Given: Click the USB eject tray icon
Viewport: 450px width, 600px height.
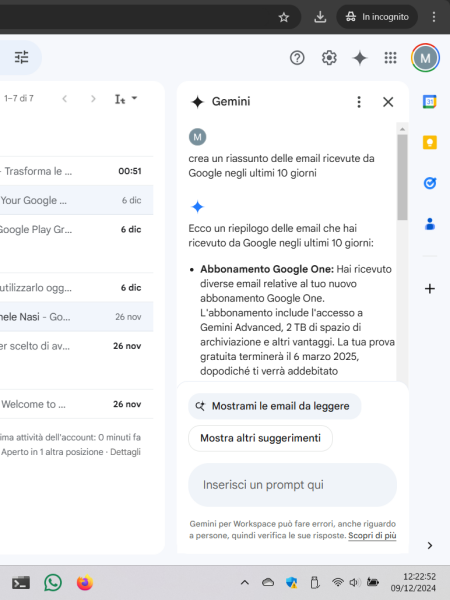Looking at the screenshot, I should 315,583.
